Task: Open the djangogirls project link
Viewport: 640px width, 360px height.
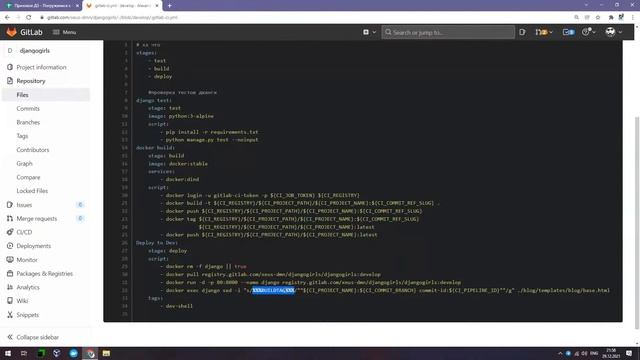Action: point(35,51)
